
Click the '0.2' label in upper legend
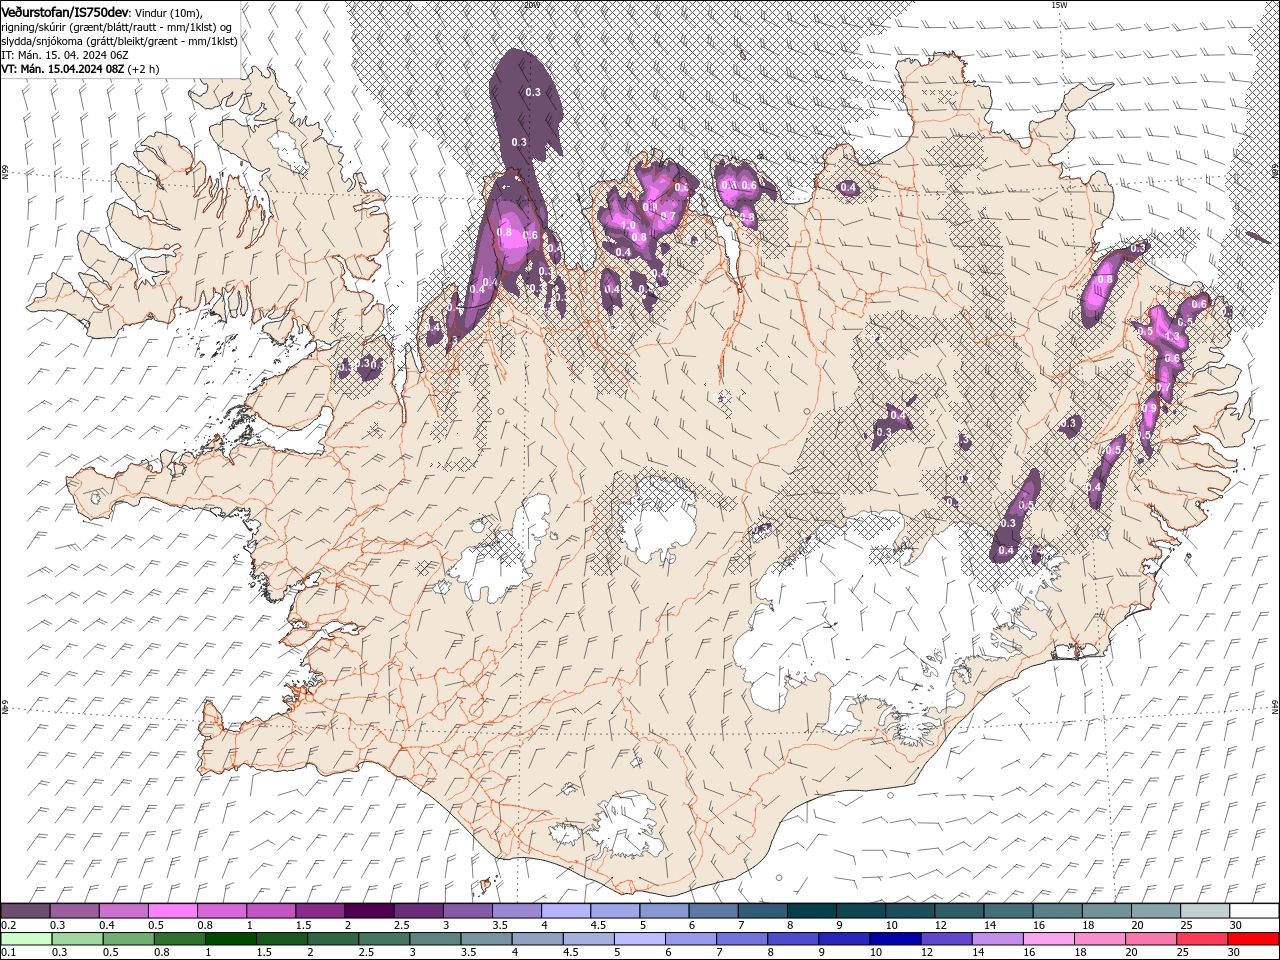click(x=9, y=925)
